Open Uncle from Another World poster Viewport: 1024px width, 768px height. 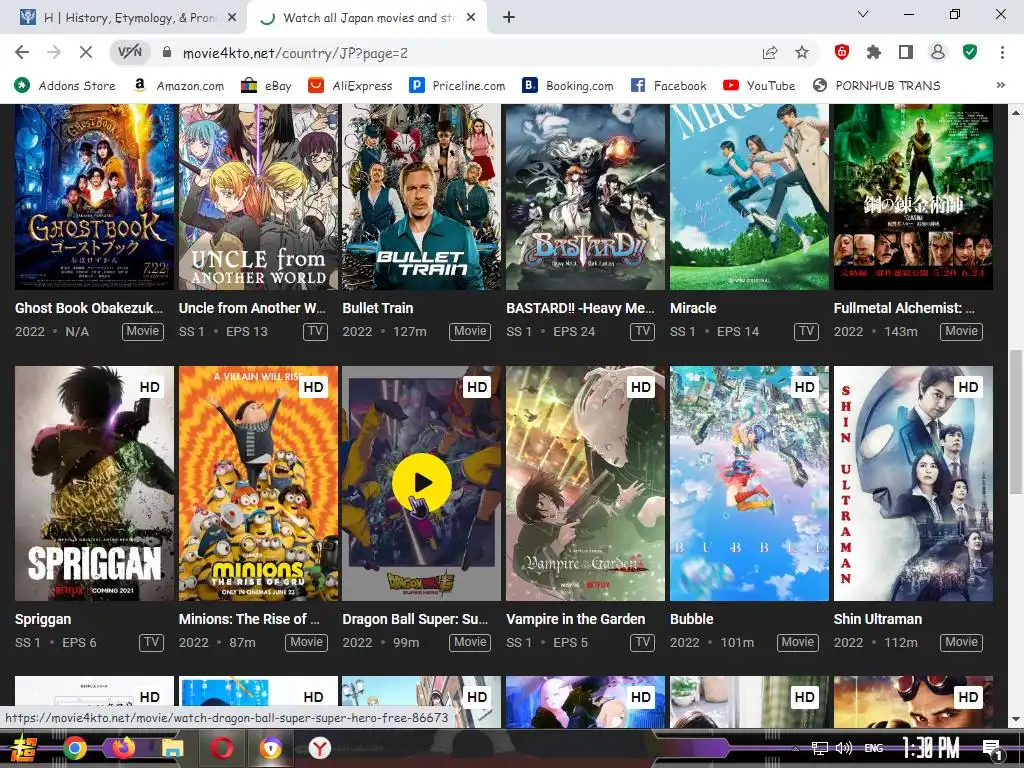(x=258, y=197)
